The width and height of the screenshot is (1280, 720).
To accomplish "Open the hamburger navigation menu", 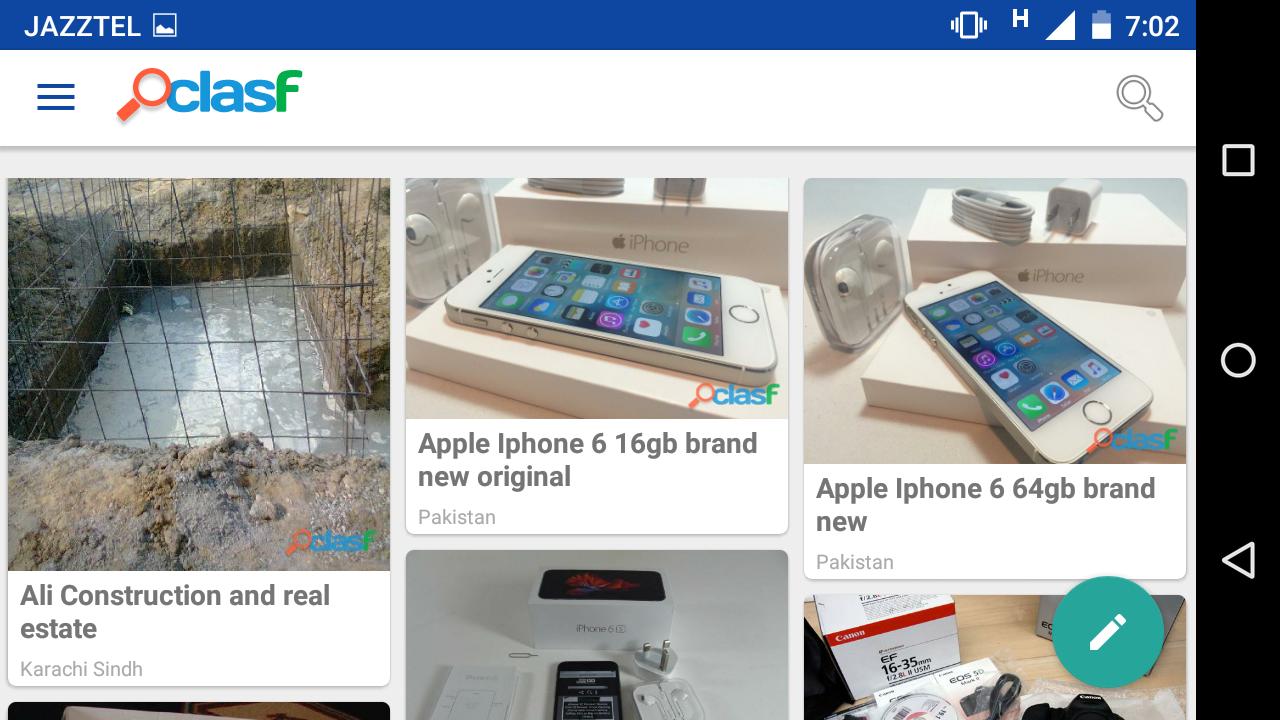I will click(56, 97).
